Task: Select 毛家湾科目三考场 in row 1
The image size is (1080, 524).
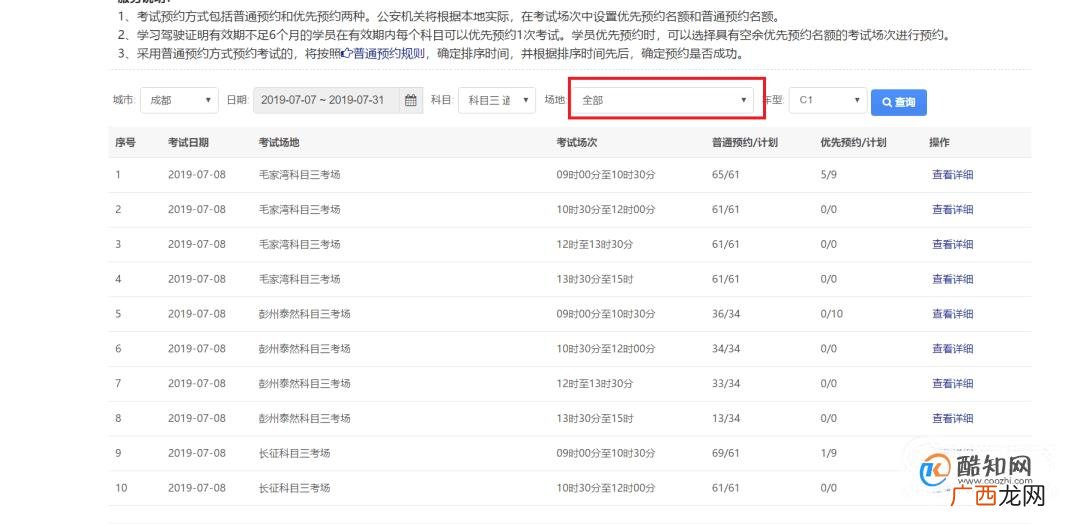Action: click(x=299, y=175)
